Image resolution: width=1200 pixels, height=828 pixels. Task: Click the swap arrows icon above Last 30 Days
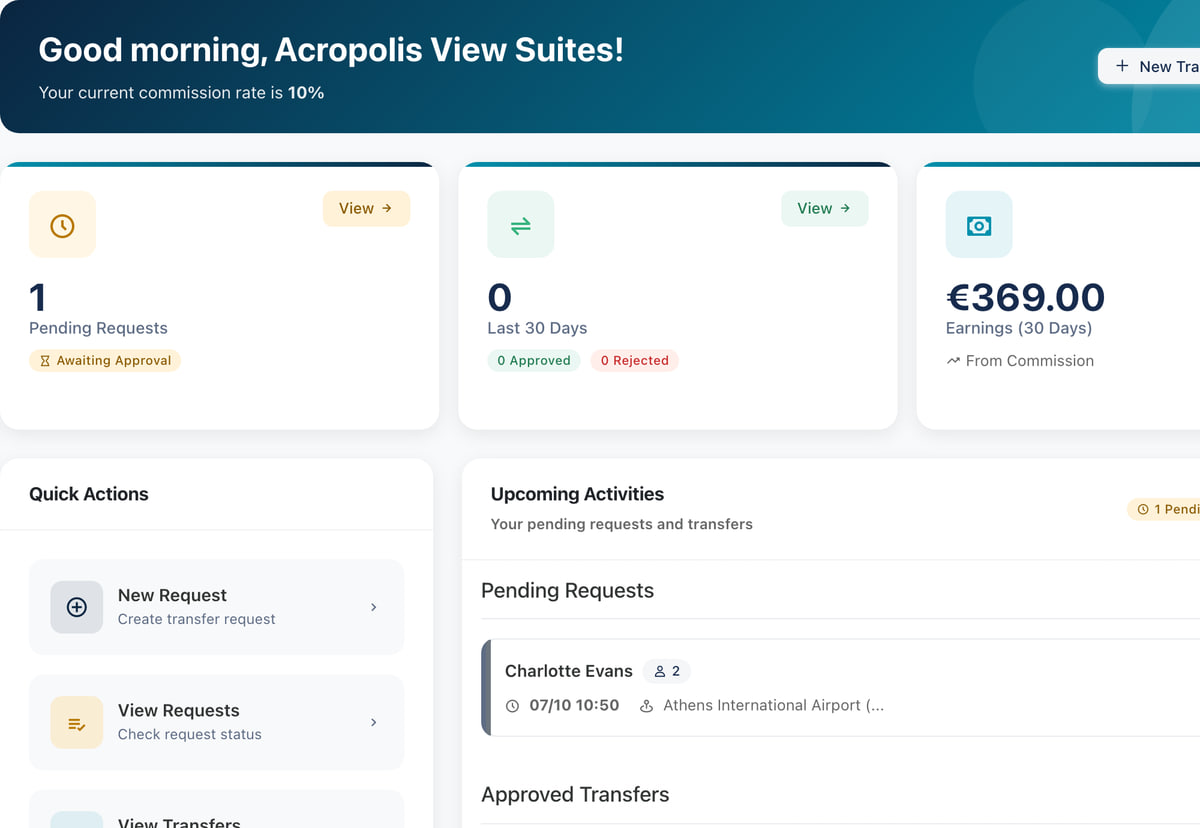(x=520, y=225)
